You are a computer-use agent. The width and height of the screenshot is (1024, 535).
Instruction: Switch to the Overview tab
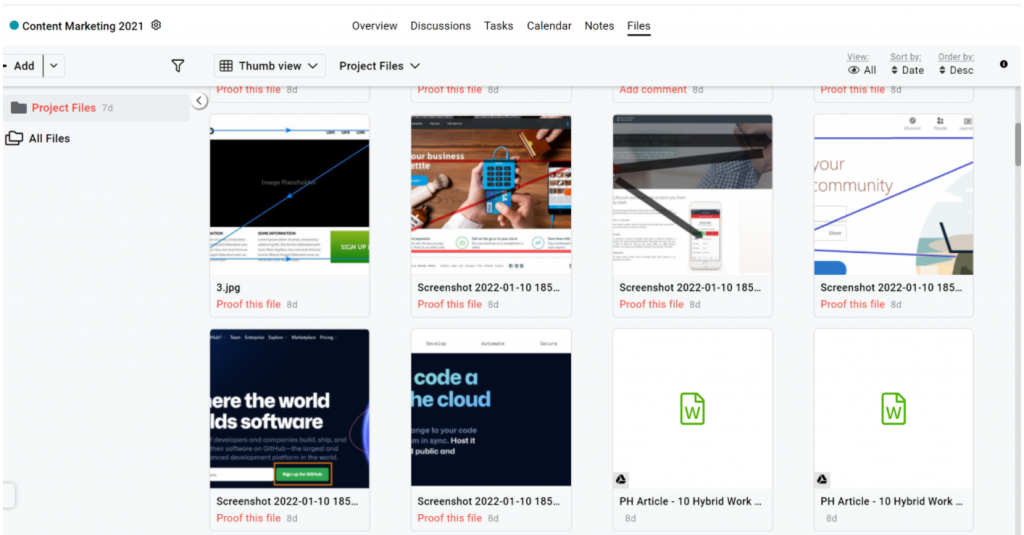(x=374, y=25)
